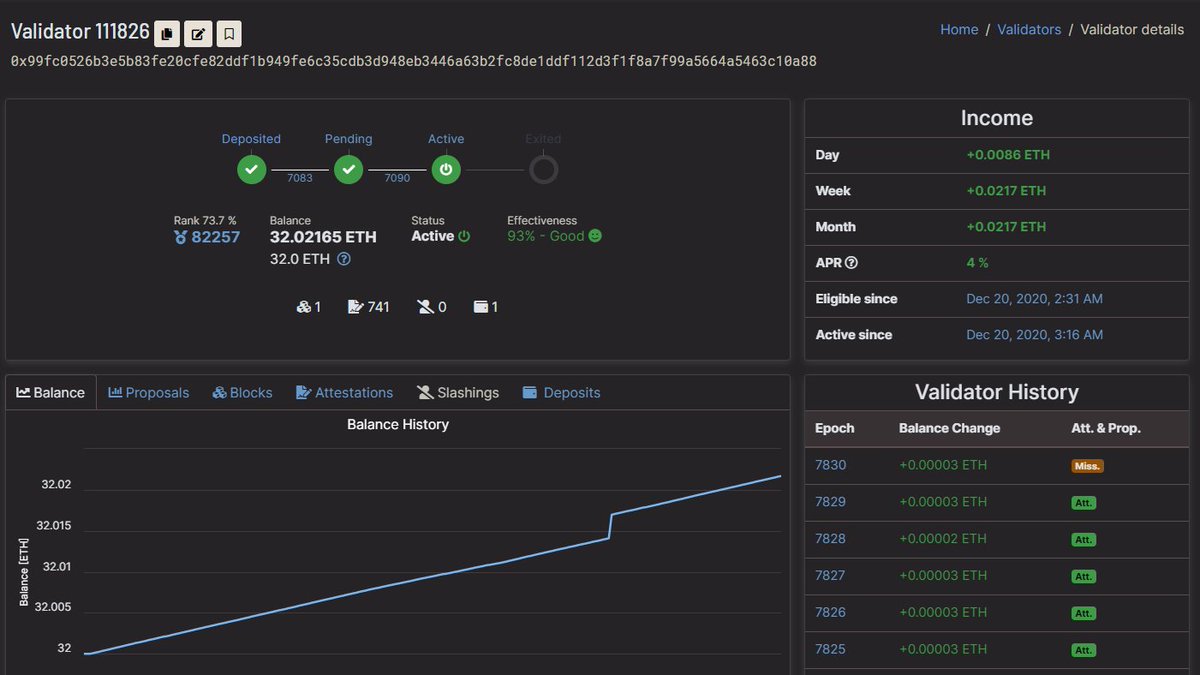Go to Validators breadcrumb link
Viewport: 1200px width, 675px height.
coord(1029,30)
